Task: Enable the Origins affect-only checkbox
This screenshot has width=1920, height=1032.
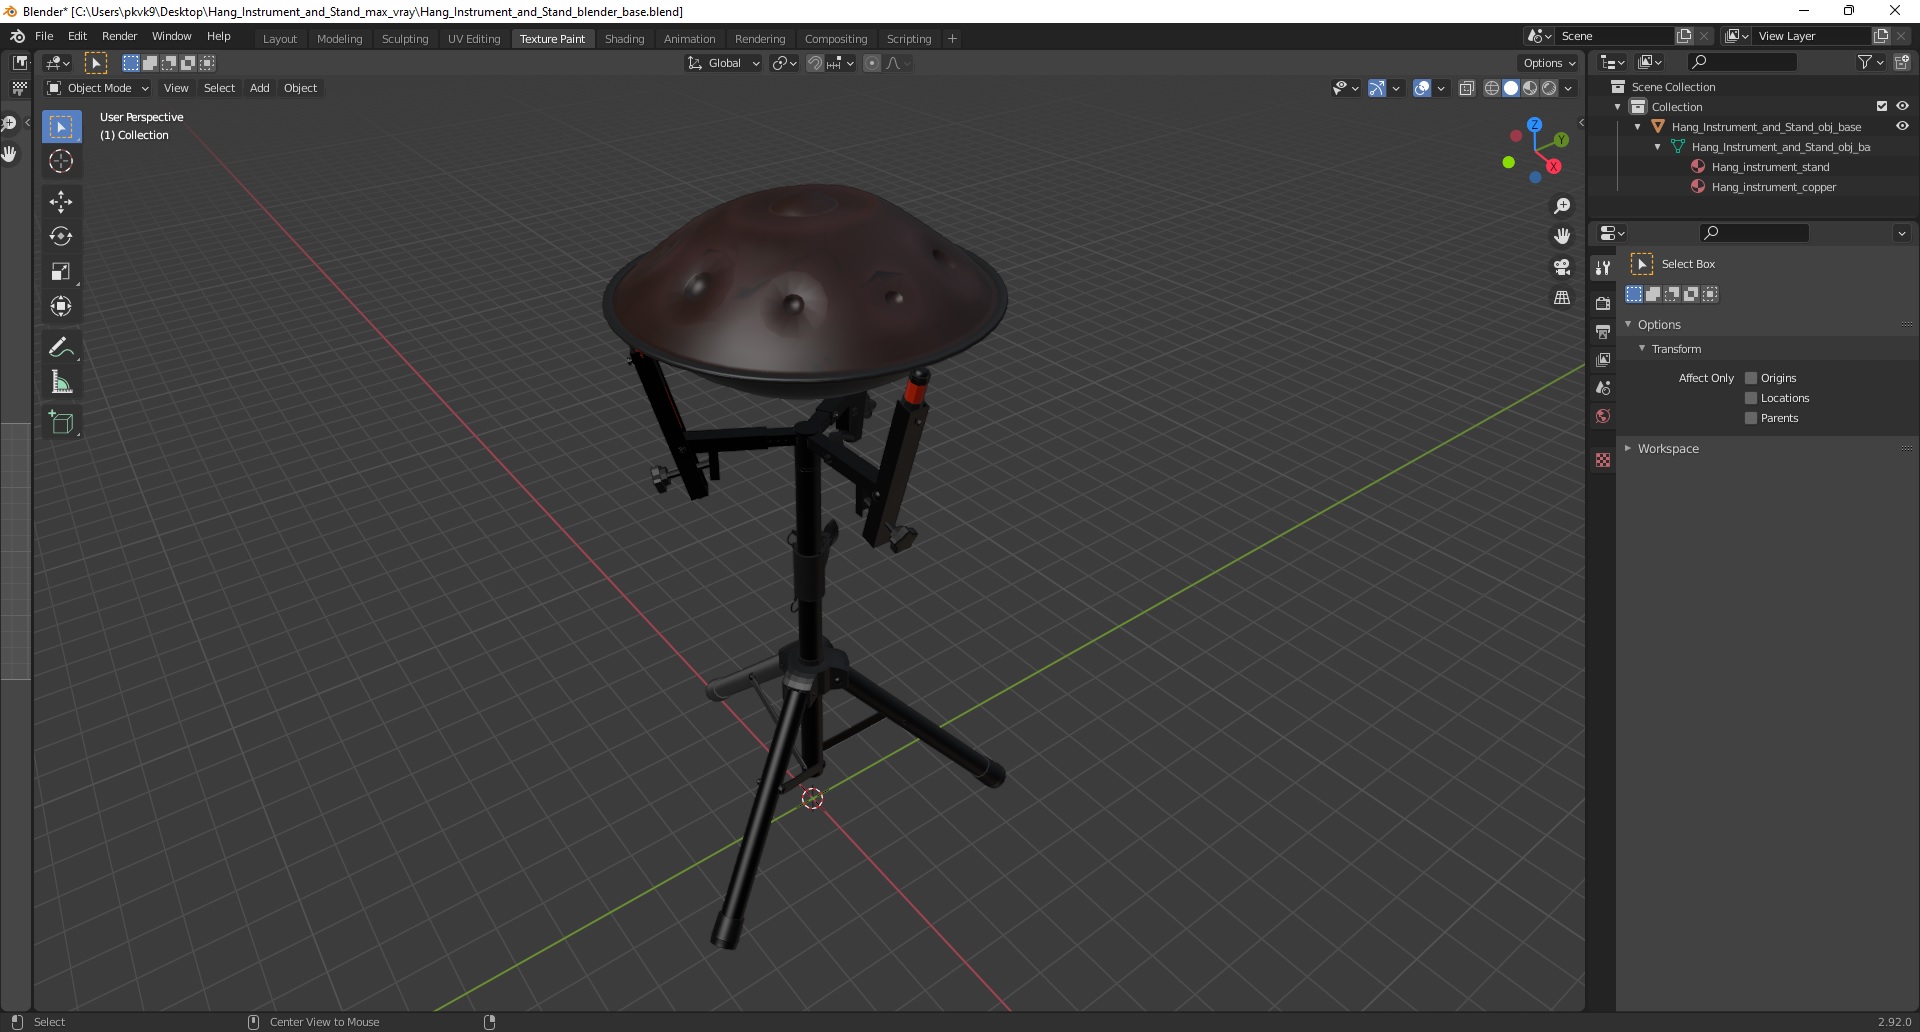Action: coord(1751,378)
